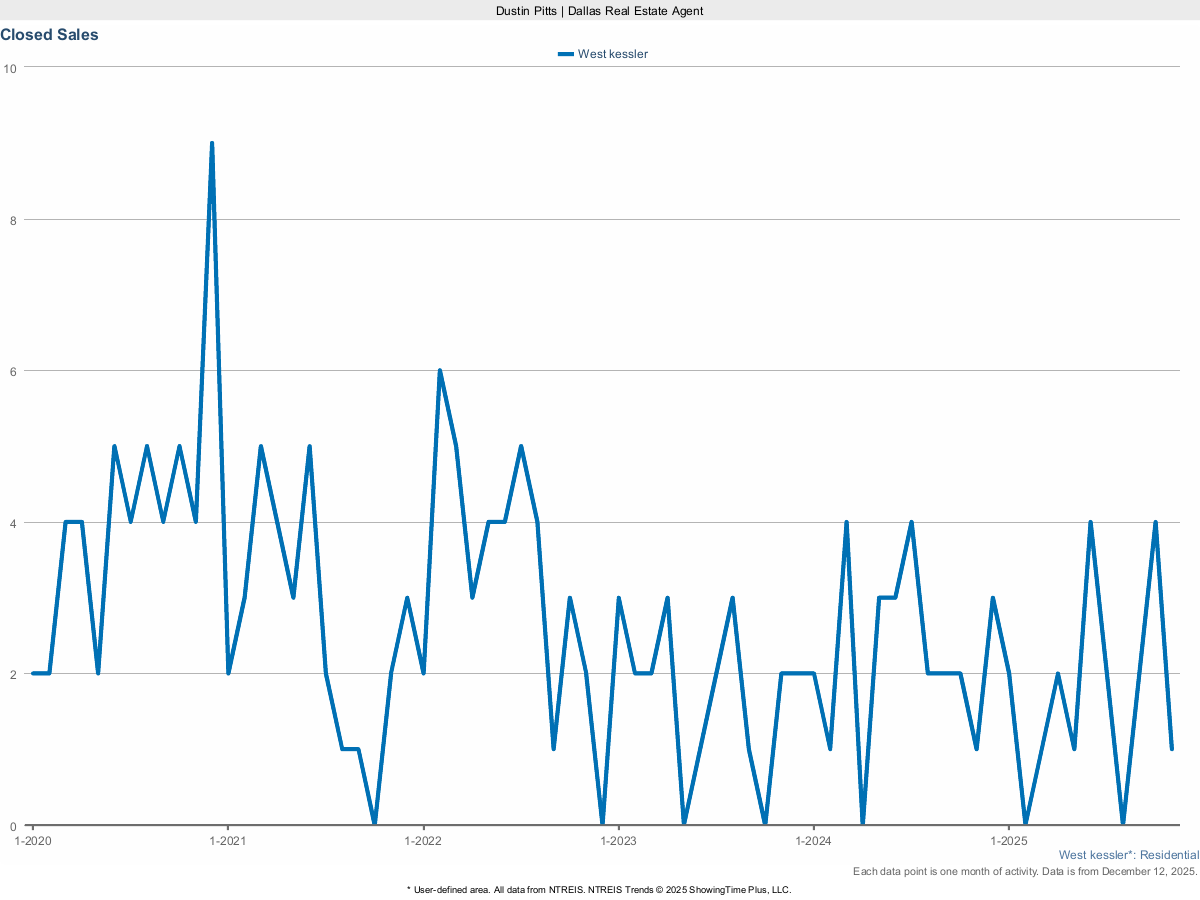Click the y-axis label 8
Screen dimensions: 1200x900
[13, 220]
